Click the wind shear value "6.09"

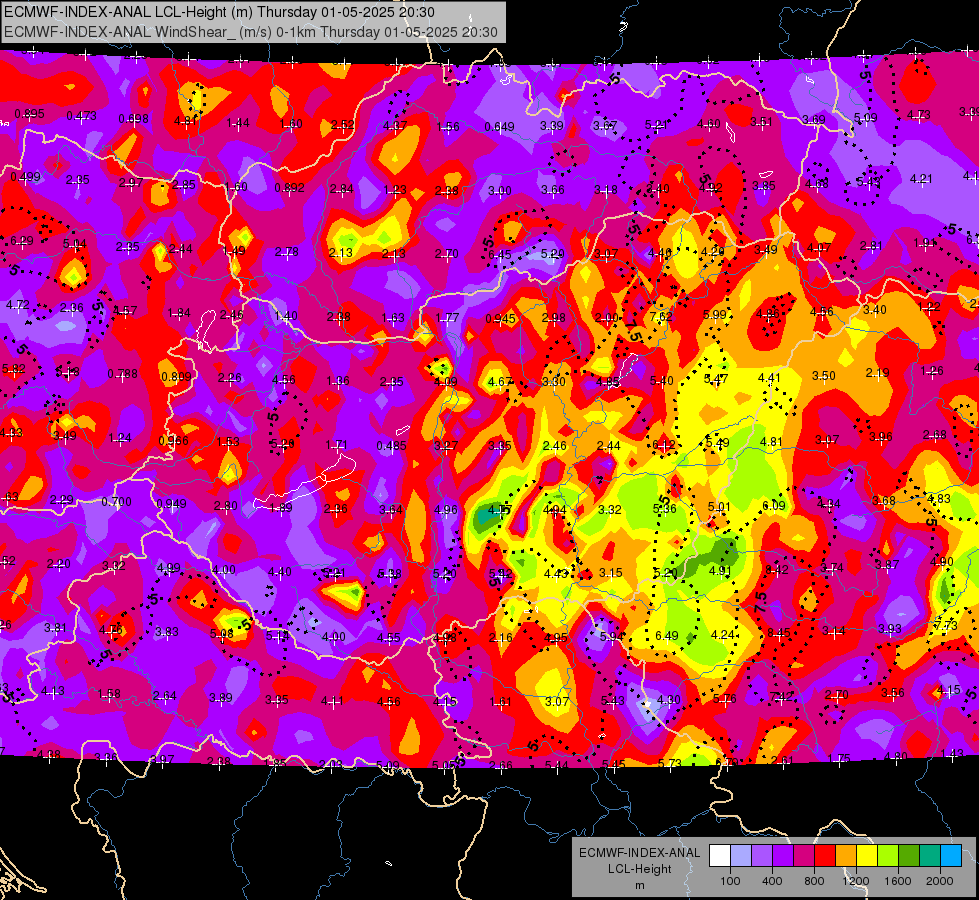coord(774,505)
